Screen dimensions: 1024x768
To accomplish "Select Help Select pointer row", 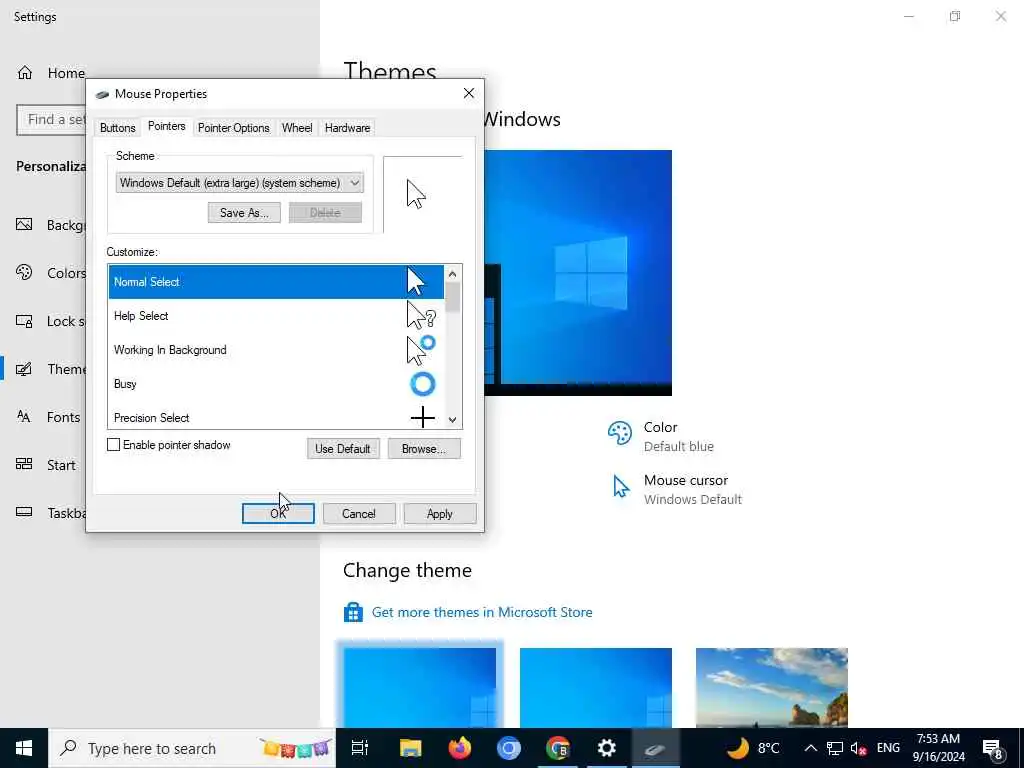I will pyautogui.click(x=276, y=316).
